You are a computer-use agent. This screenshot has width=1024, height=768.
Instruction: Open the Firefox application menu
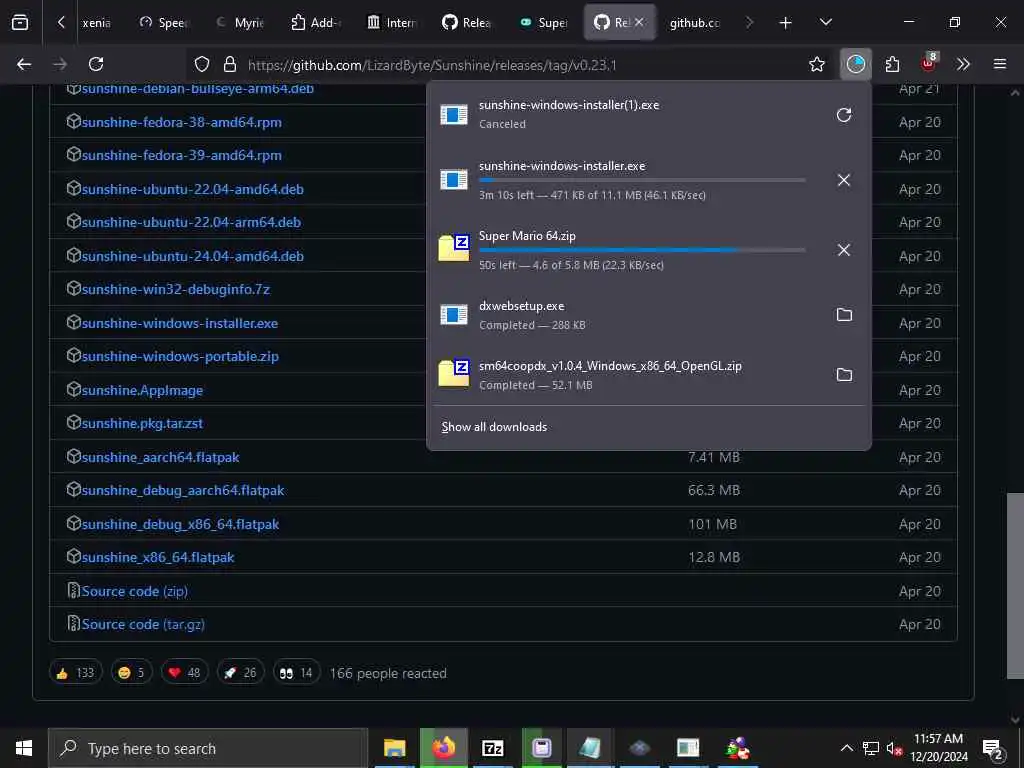pyautogui.click(x=999, y=64)
